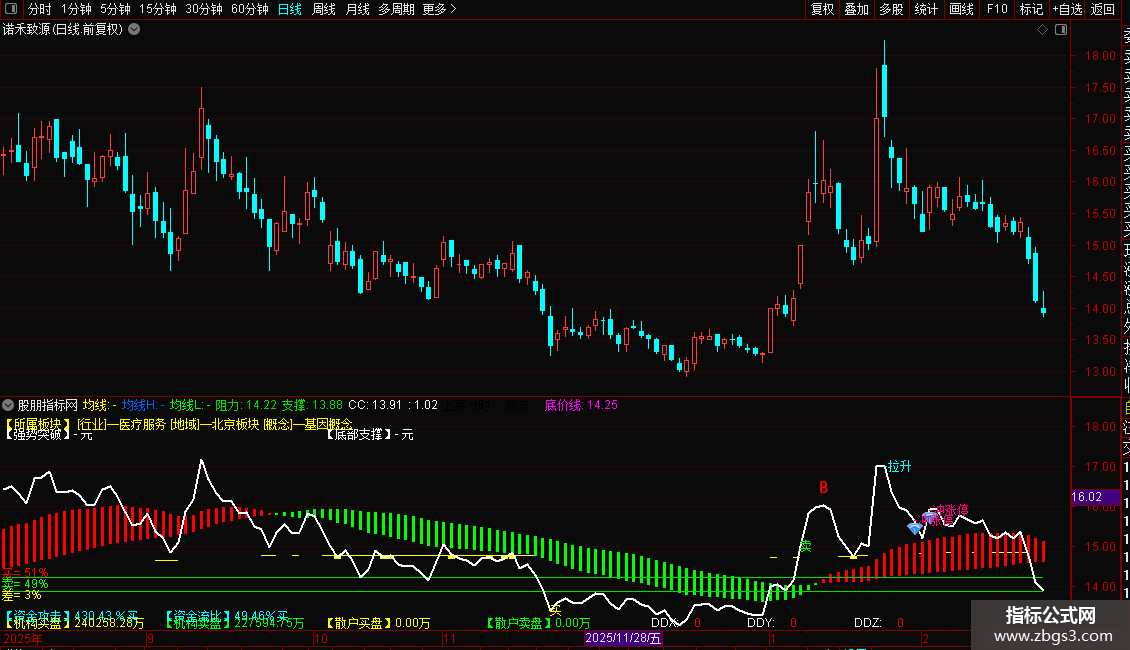Switch to 5分钟 period
1130x650 pixels.
pos(115,9)
